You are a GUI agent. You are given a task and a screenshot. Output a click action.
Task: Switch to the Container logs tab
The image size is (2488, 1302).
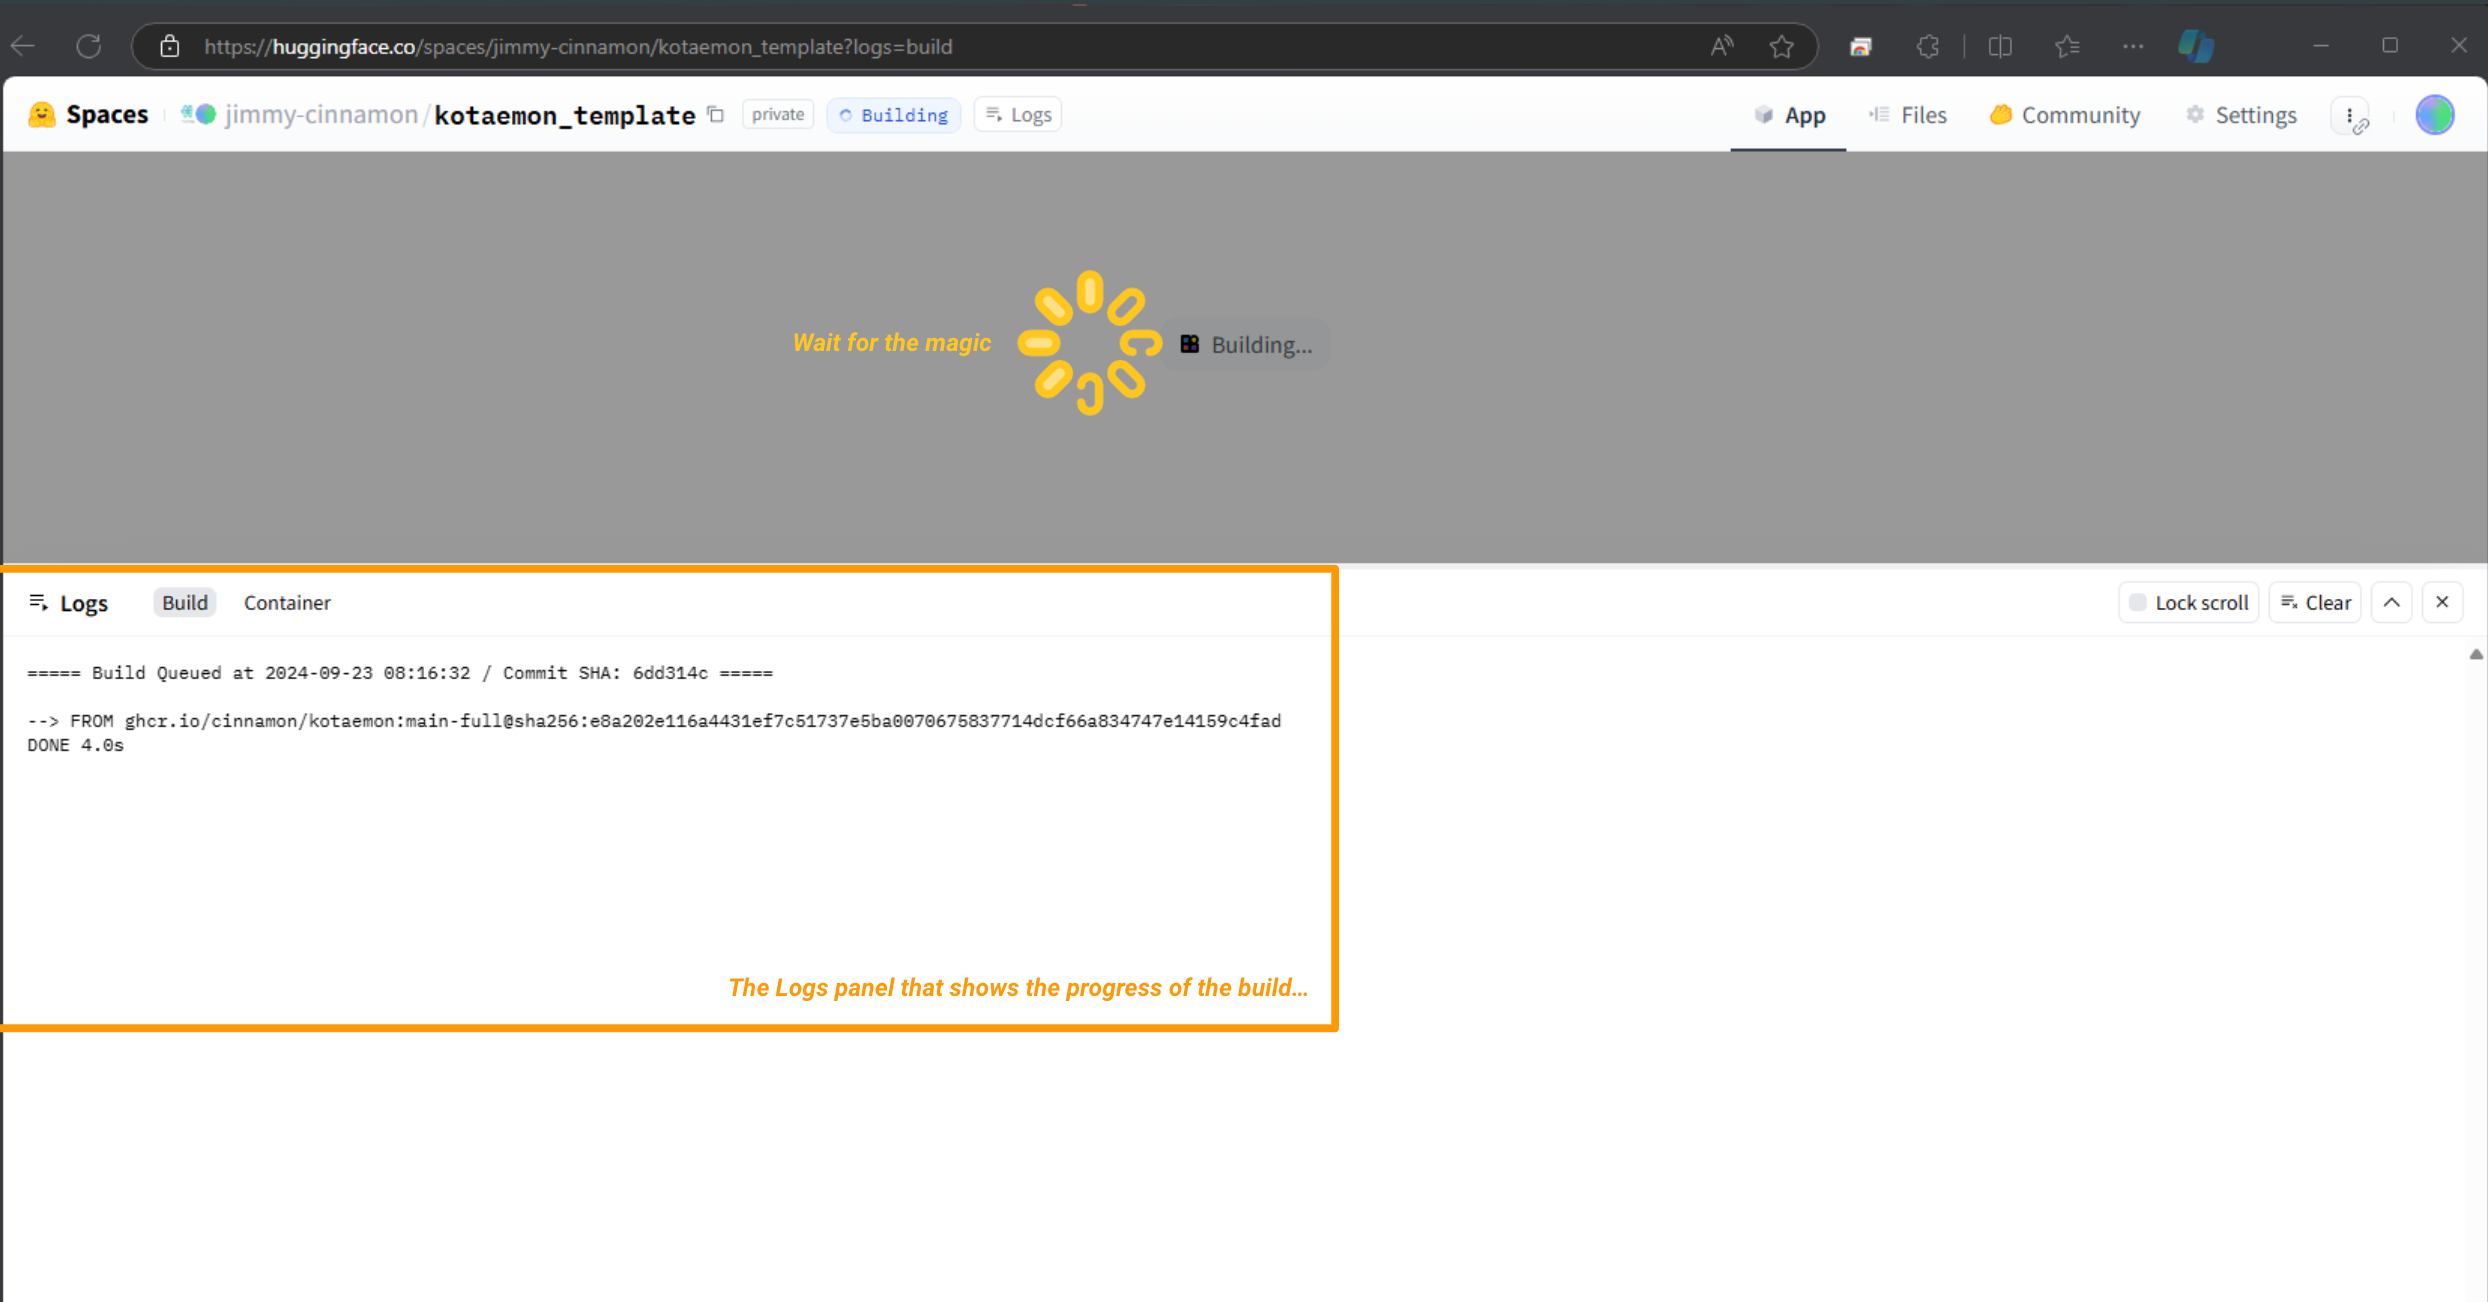coord(287,602)
